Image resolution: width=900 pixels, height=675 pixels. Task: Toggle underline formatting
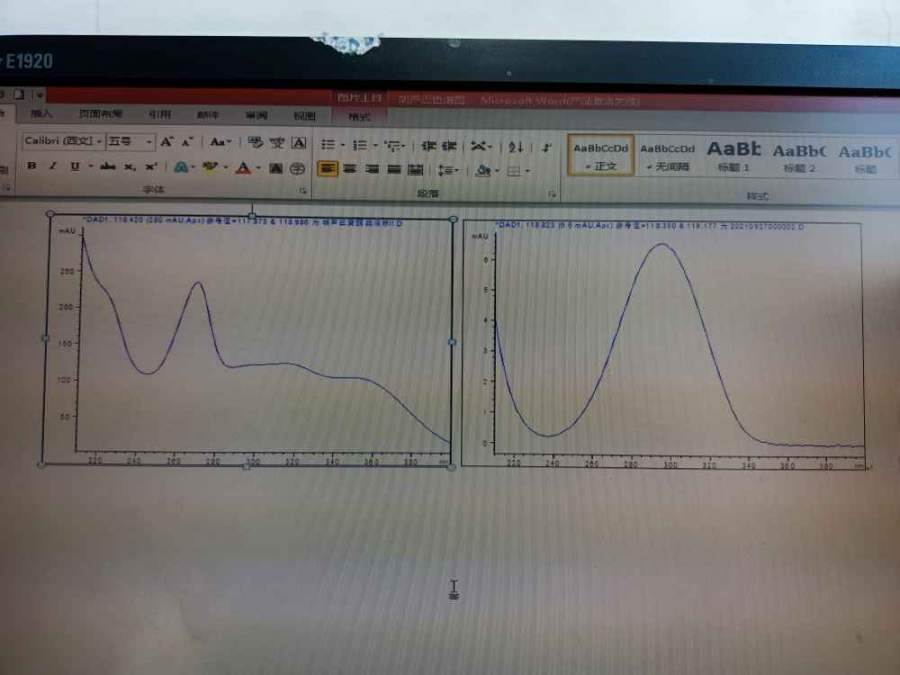75,166
